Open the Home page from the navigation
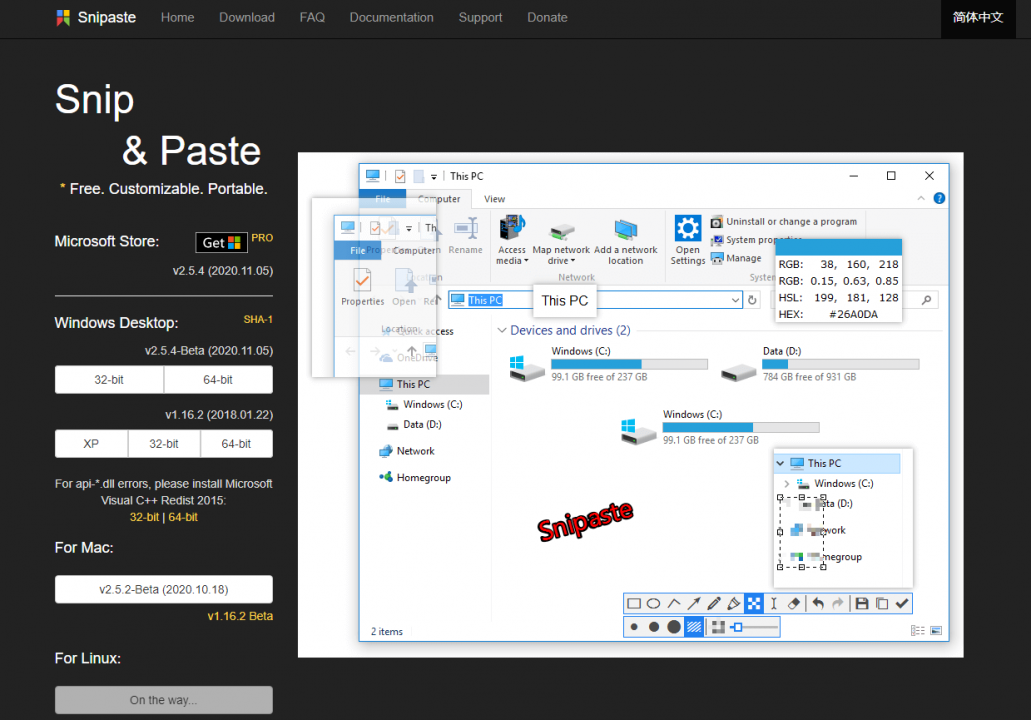The width and height of the screenshot is (1031, 720). click(x=178, y=18)
